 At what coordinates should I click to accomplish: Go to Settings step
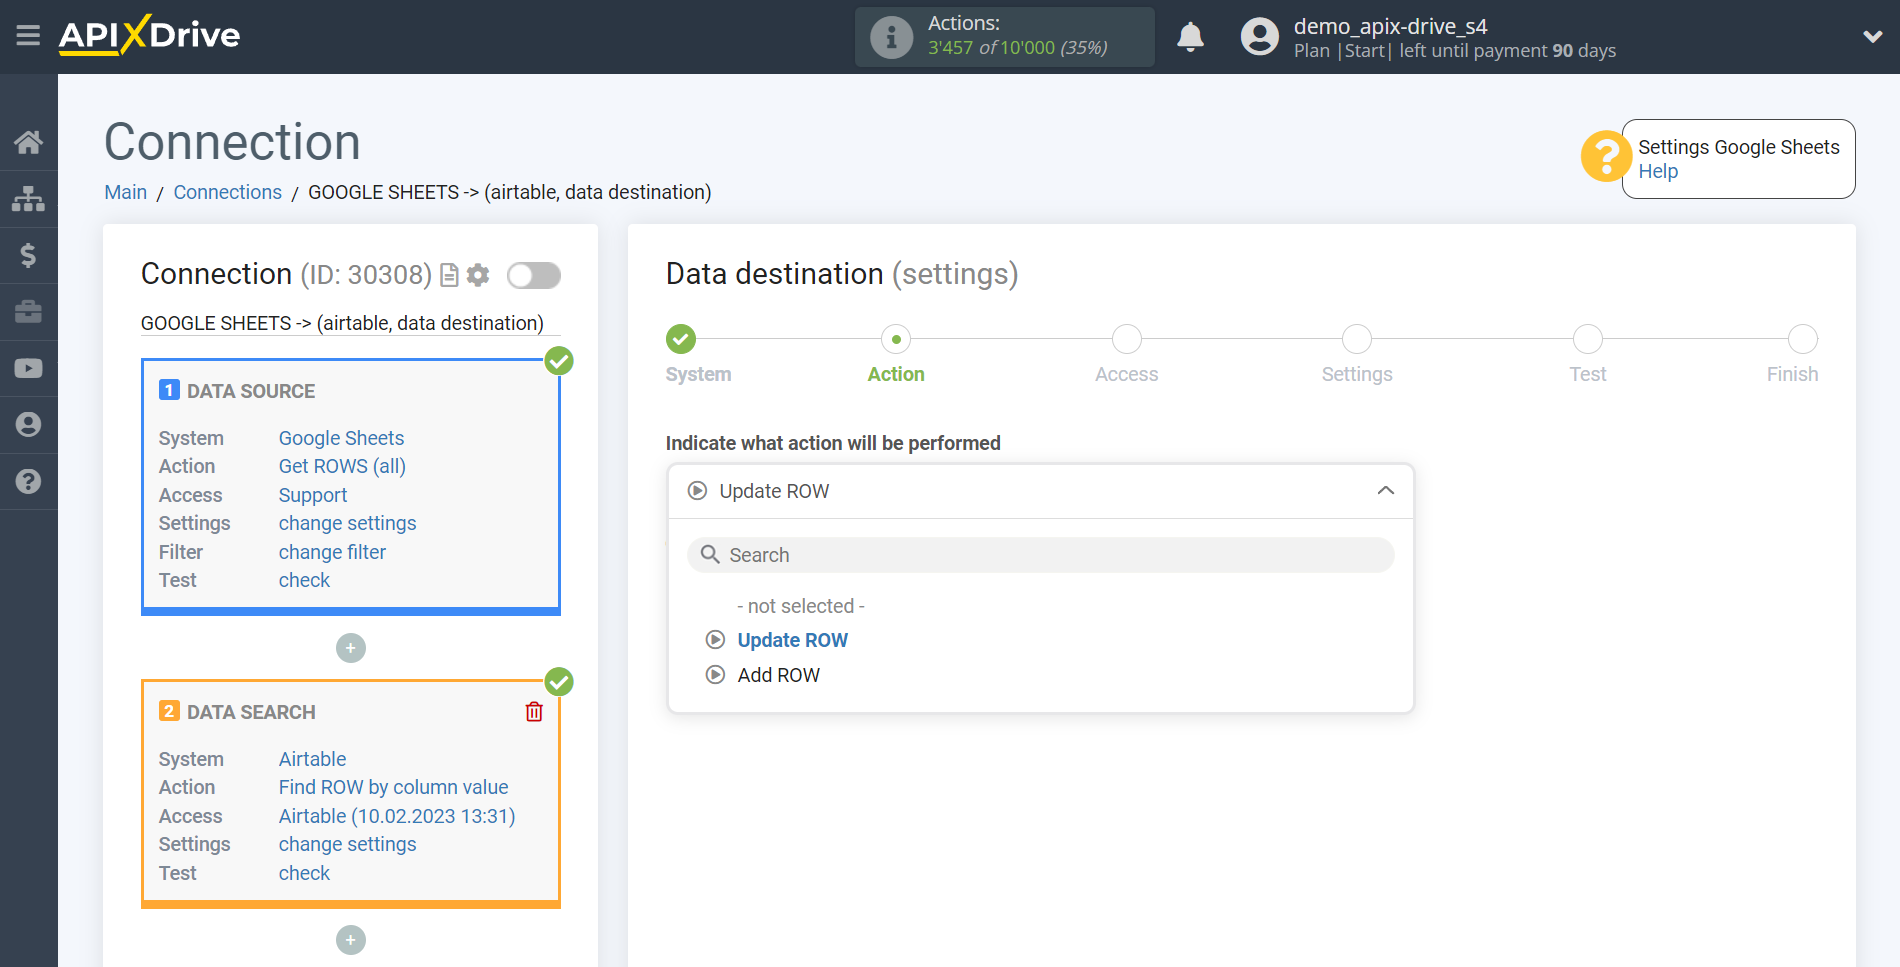coord(1357,339)
